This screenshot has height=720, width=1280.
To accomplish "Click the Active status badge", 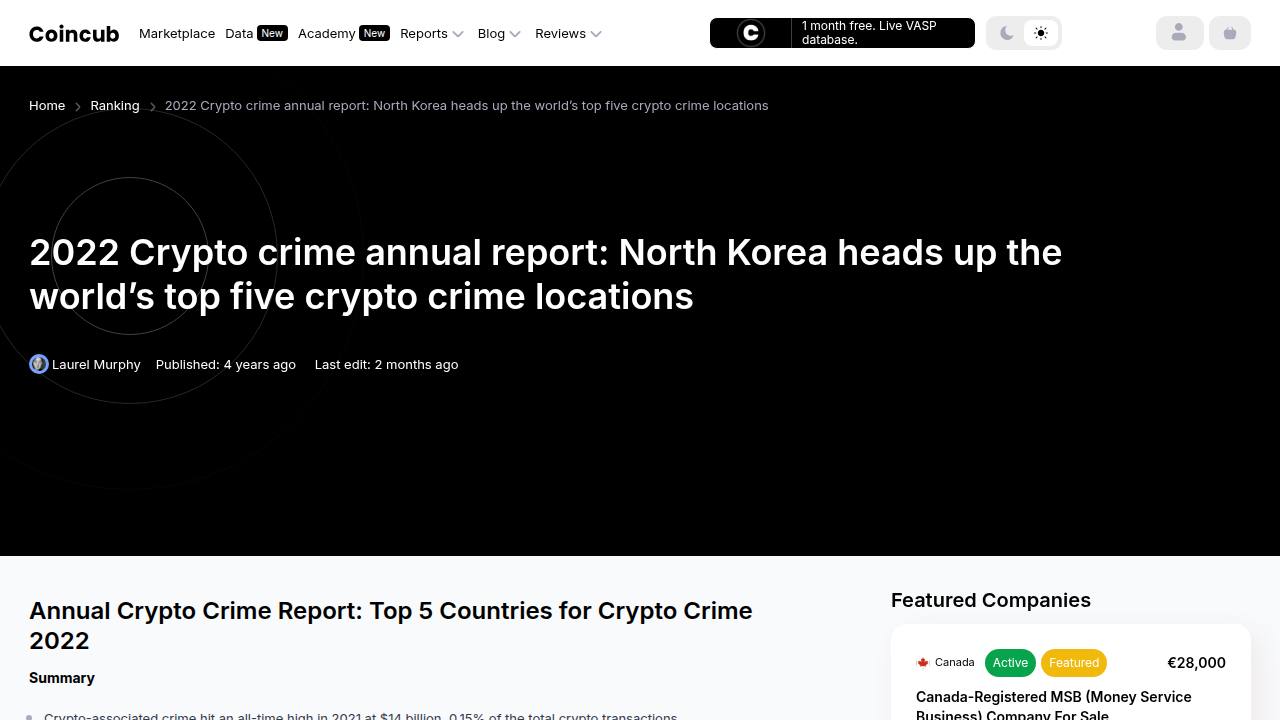I will click(1010, 663).
